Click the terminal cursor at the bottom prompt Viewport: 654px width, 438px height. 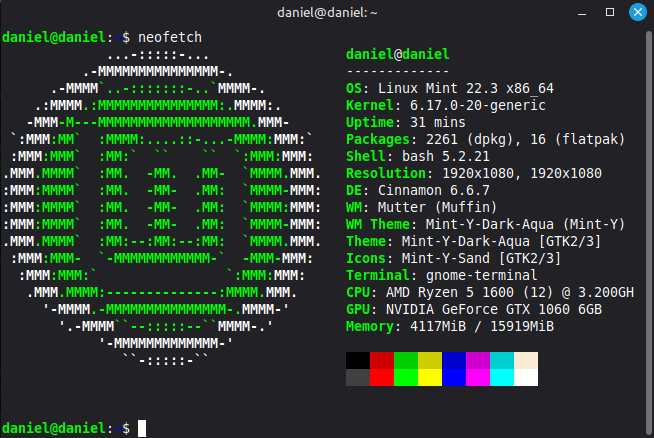click(142, 428)
